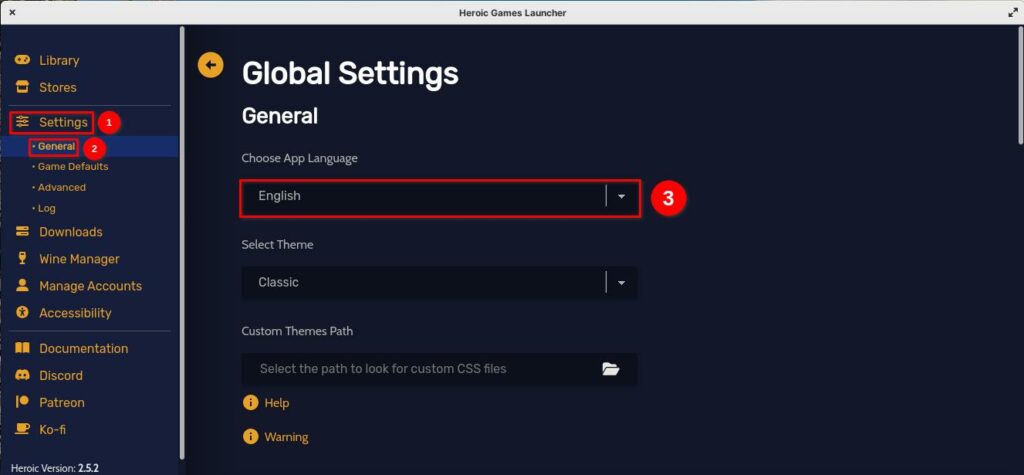Viewport: 1024px width, 475px height.
Task: Click the custom CSS files path field
Action: [x=420, y=369]
